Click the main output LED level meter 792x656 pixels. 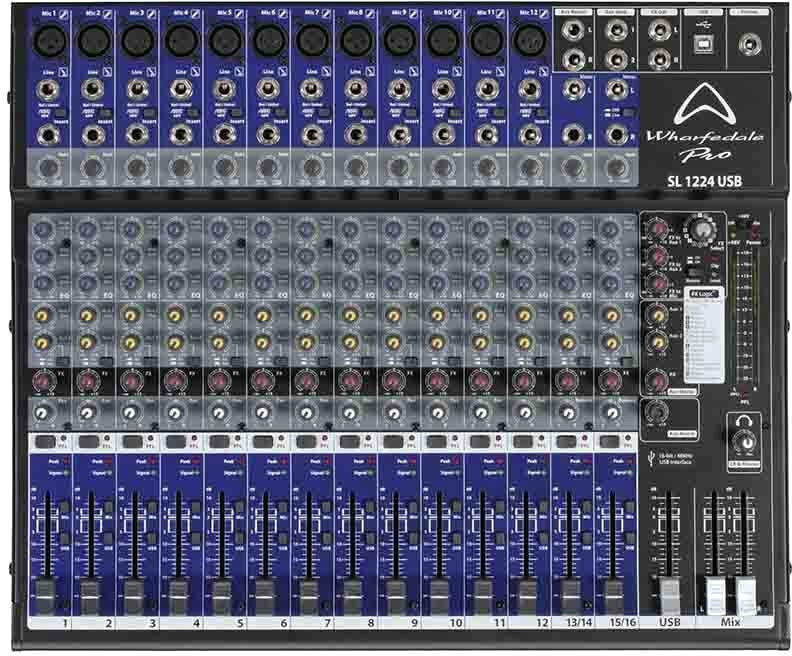(x=744, y=318)
